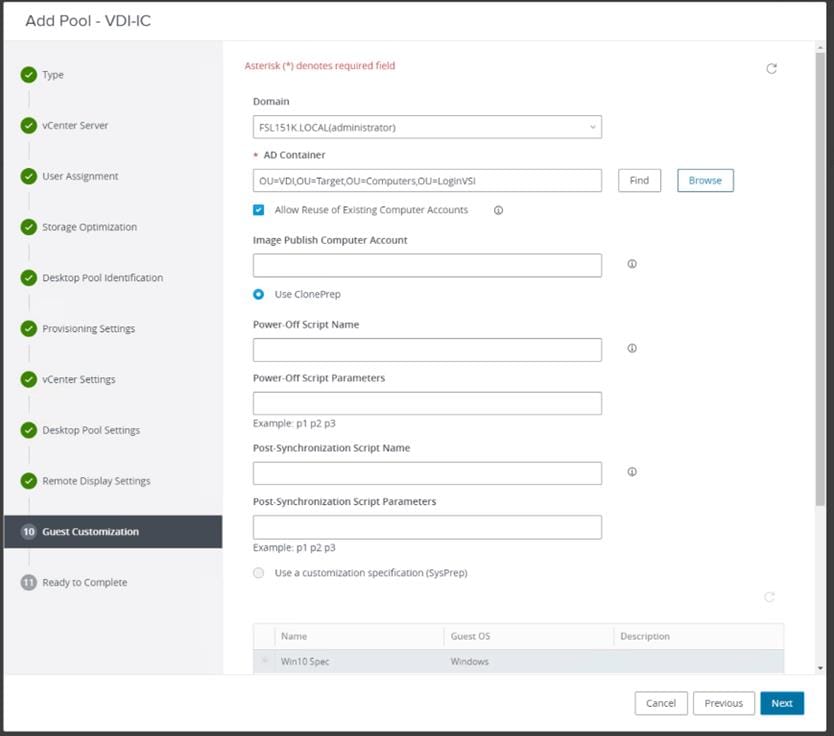Screen dimensions: 834x736
Task: Open the Domain dropdown
Action: click(427, 127)
